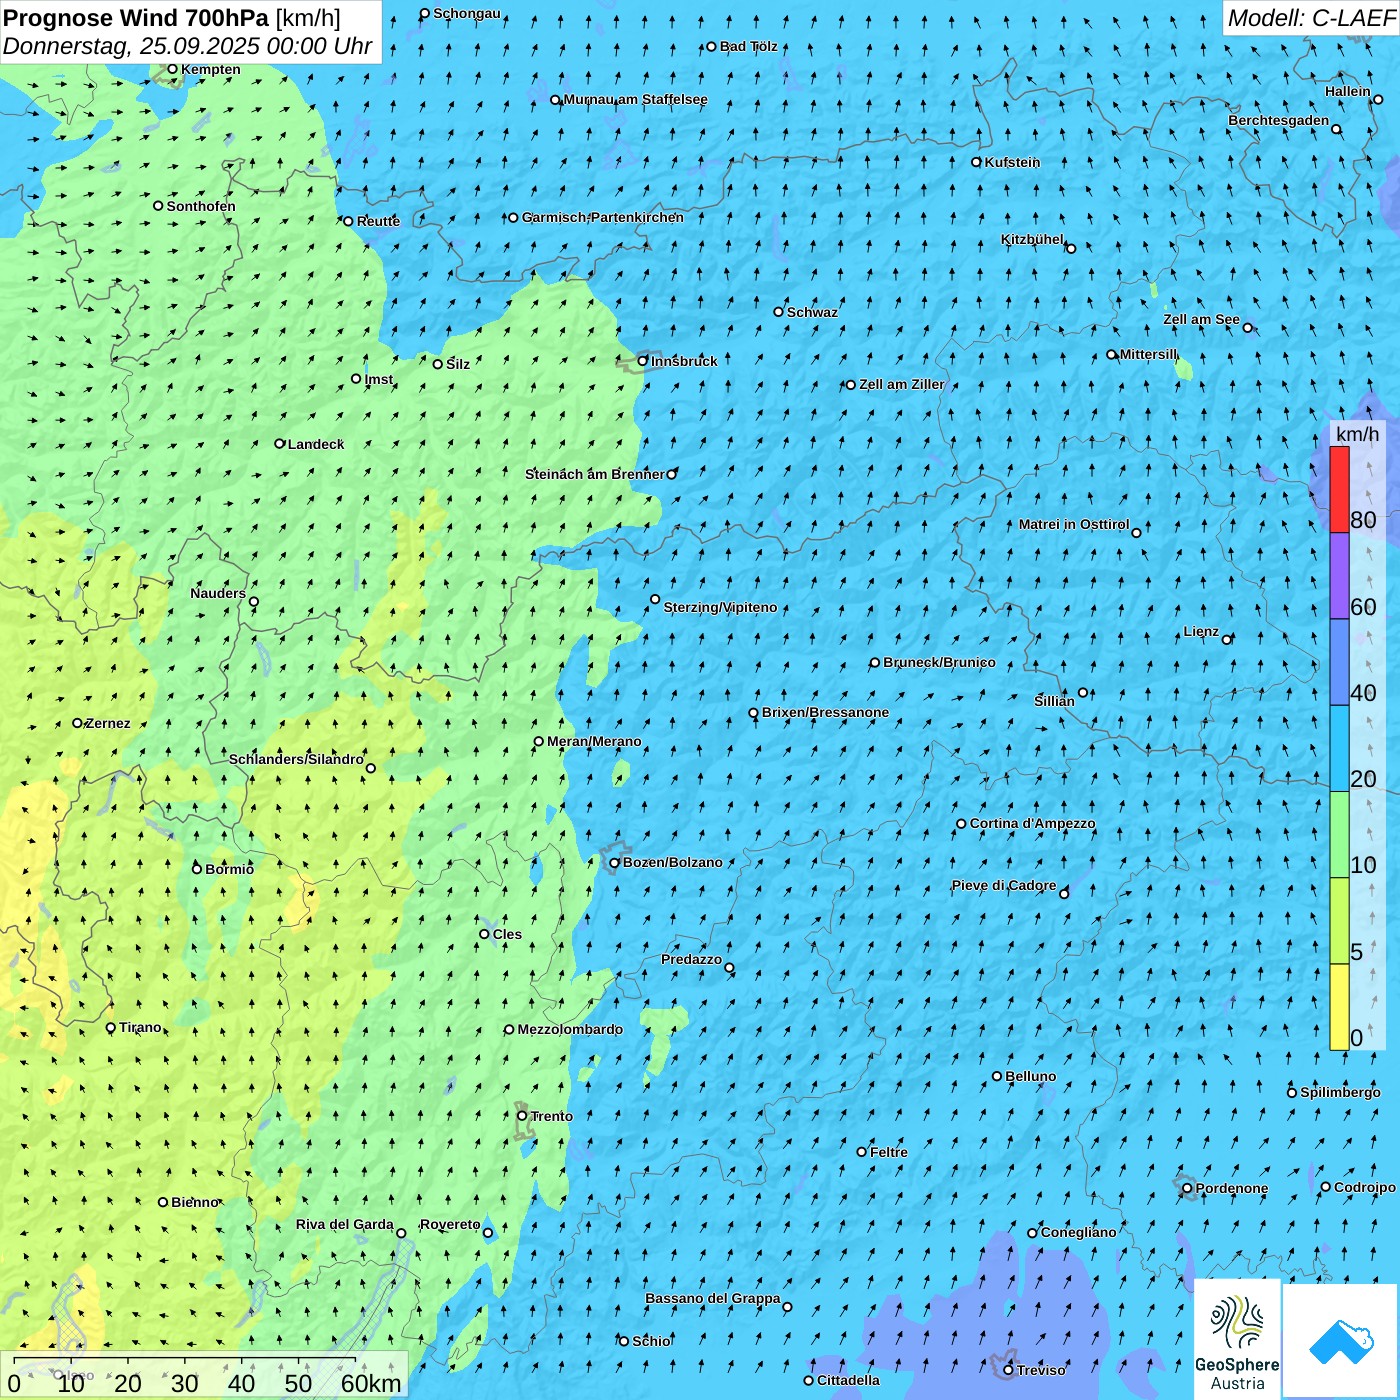1400x1400 pixels.
Task: Click the Treviso city marker
Action: pos(1008,1370)
